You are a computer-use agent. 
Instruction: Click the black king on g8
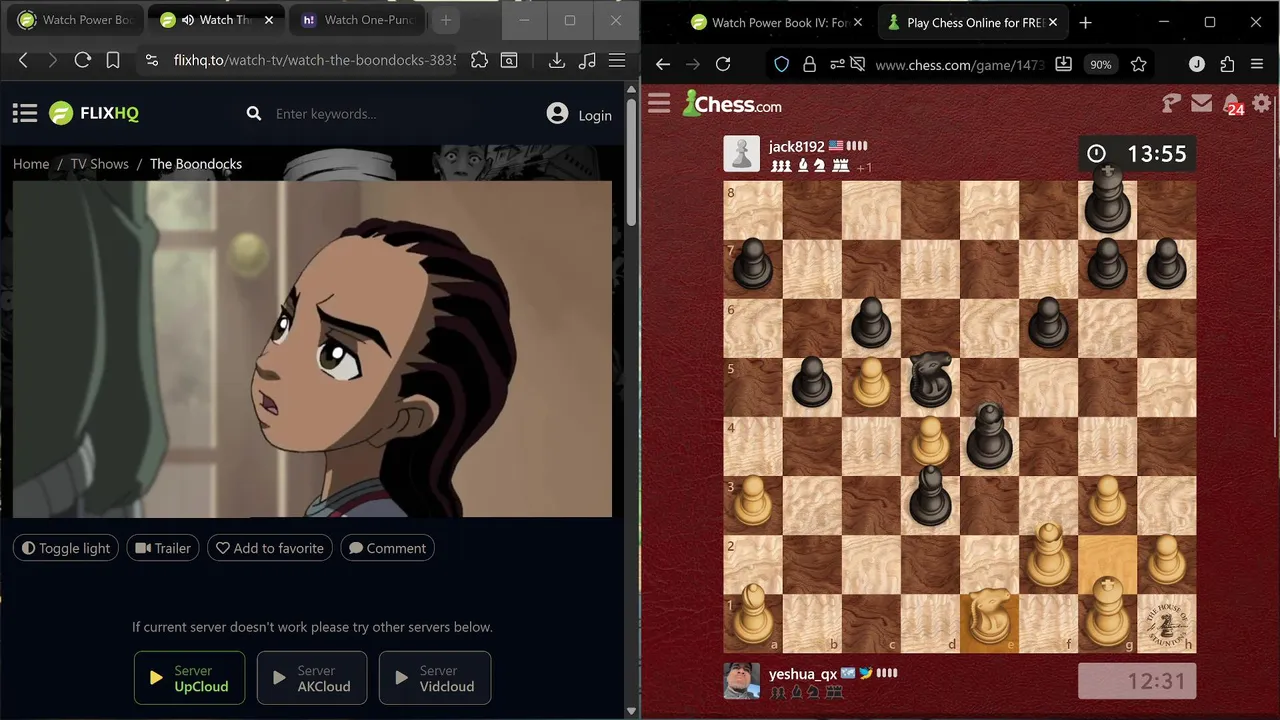pyautogui.click(x=1107, y=200)
